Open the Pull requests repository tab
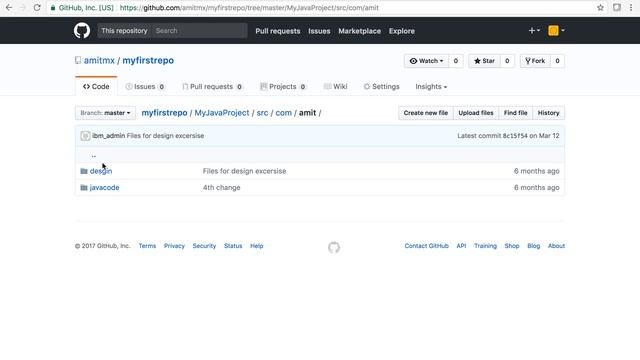Screen dimensions: 640x360 point(212,87)
